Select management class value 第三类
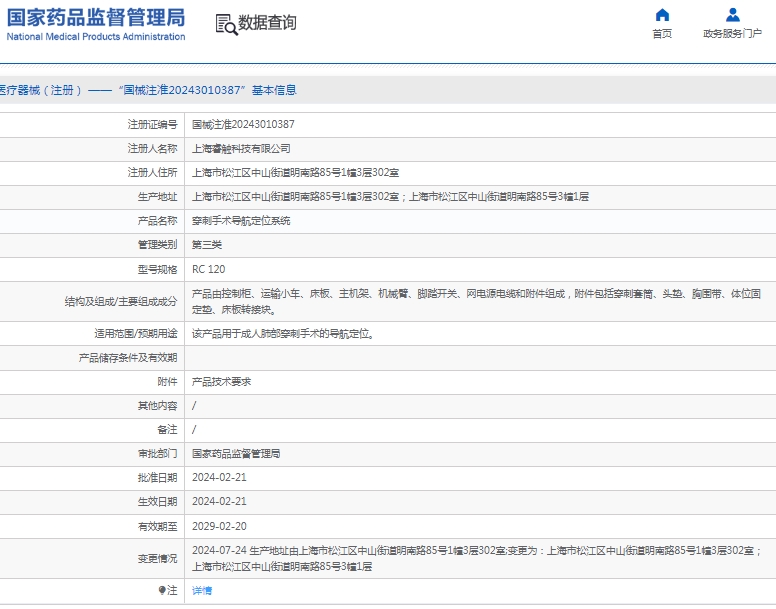776x609 pixels. (x=207, y=245)
